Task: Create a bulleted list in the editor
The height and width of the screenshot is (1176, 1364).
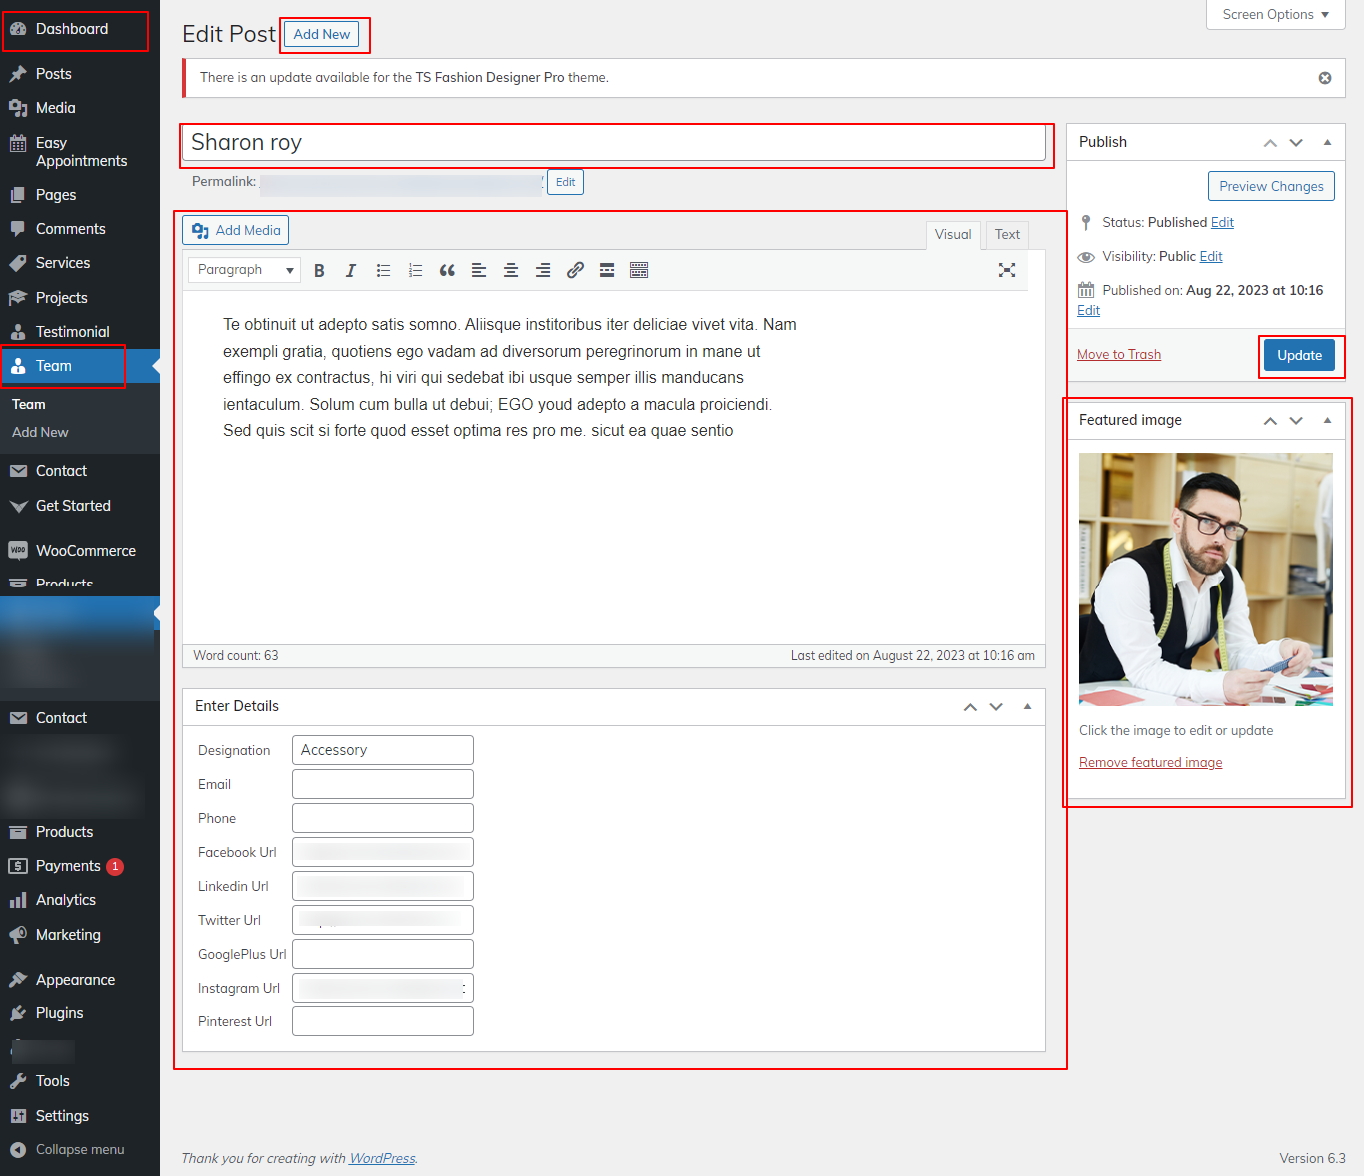Action: click(383, 271)
